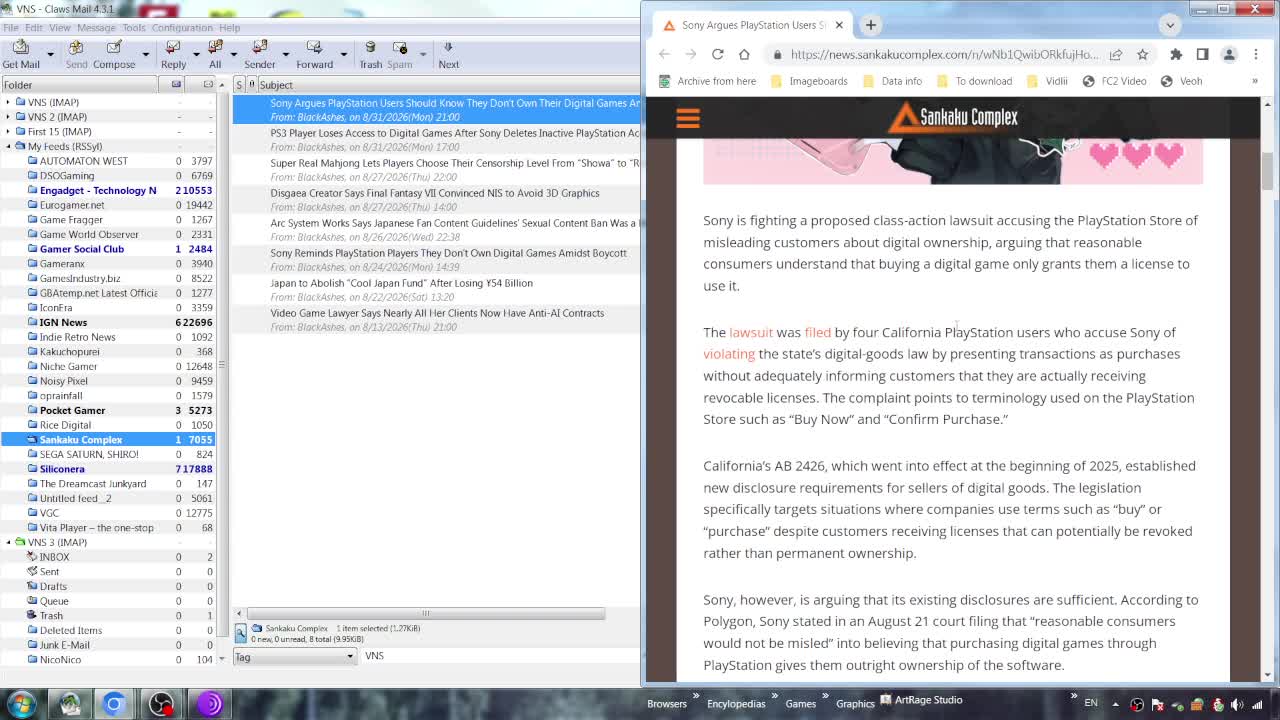Click the browser page vertical scrollbar thumb

coord(1267,171)
